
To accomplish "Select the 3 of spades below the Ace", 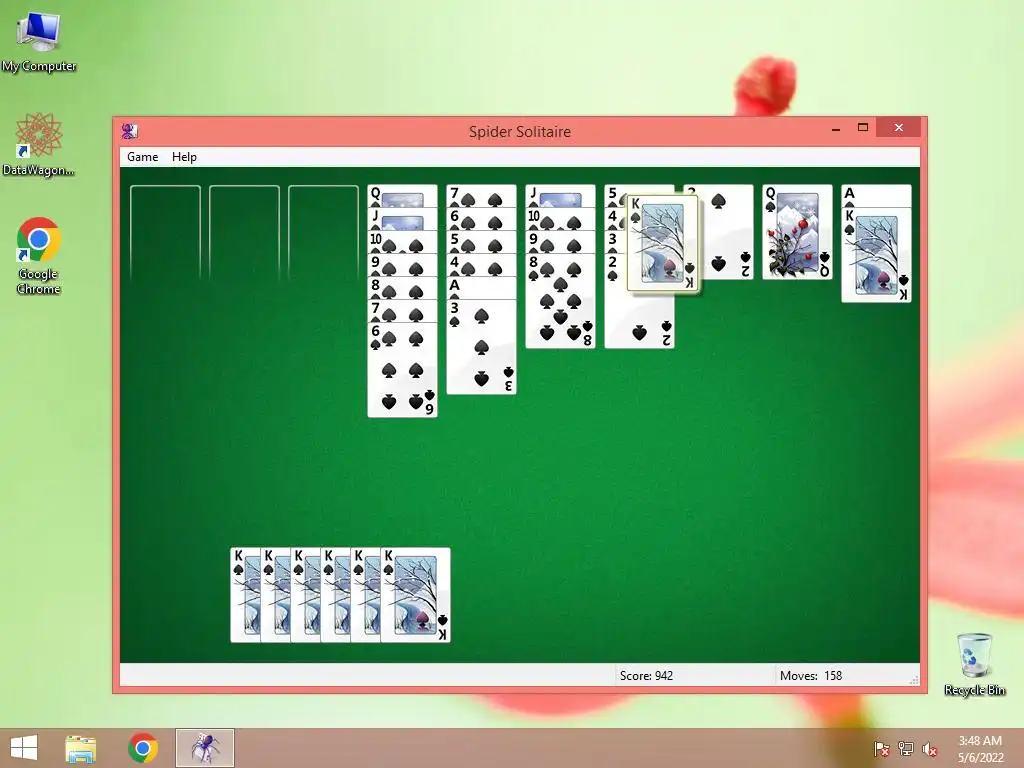I will [x=481, y=347].
